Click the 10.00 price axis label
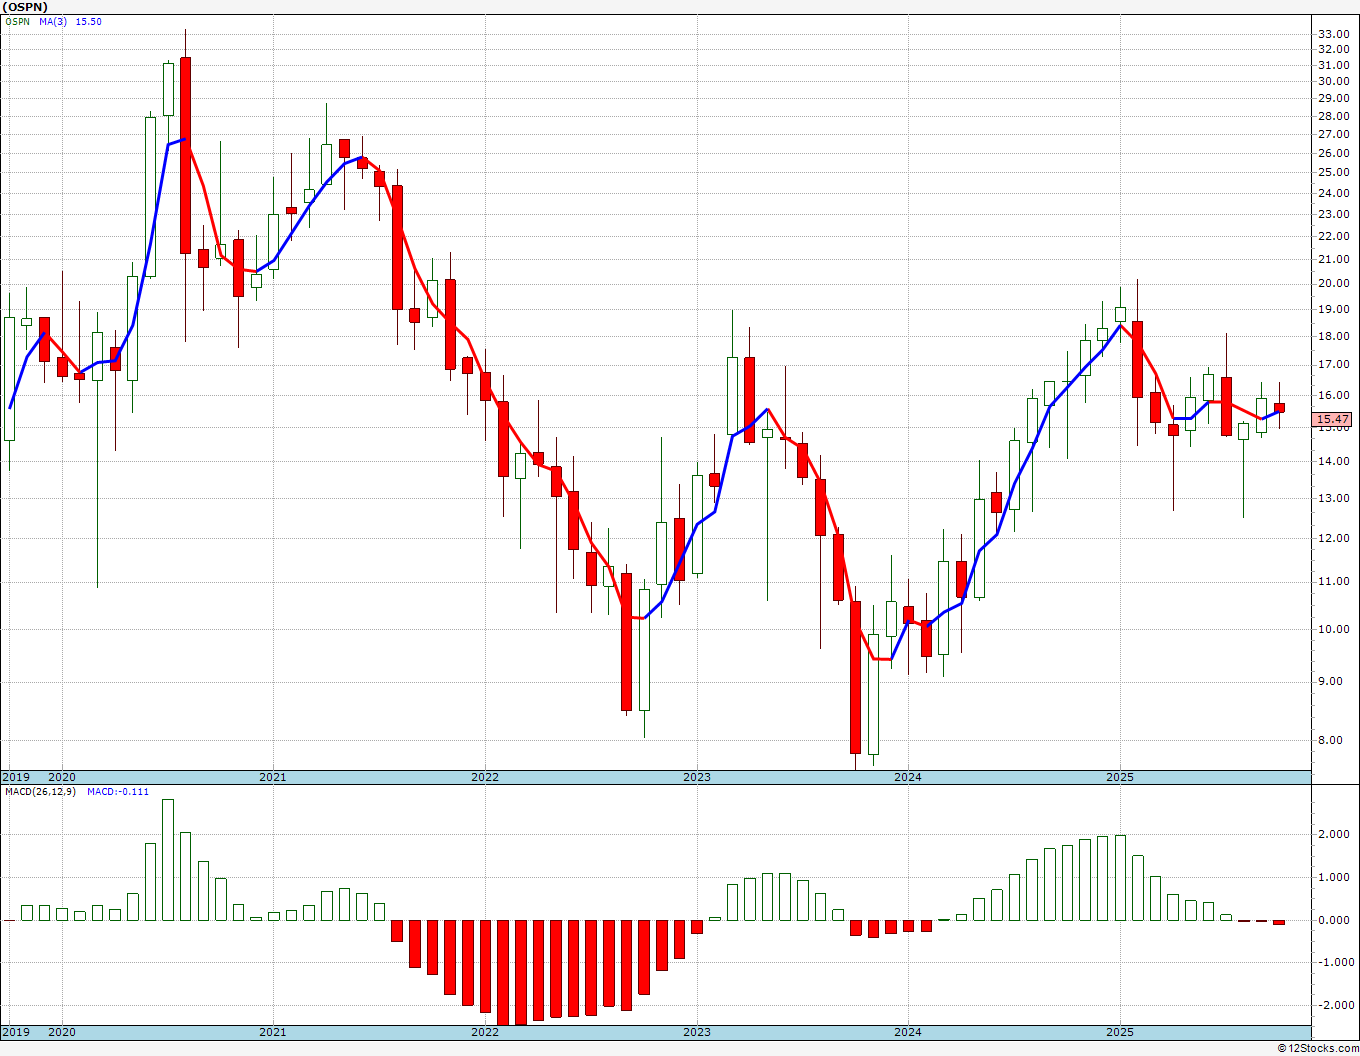Image resolution: width=1360 pixels, height=1056 pixels. [x=1334, y=630]
